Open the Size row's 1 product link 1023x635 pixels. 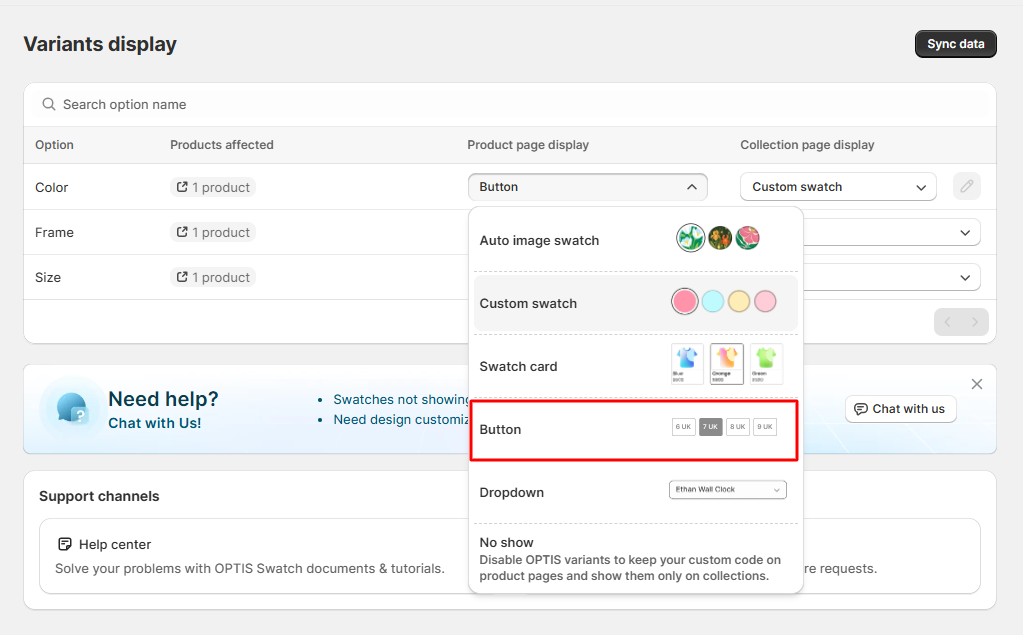click(213, 277)
